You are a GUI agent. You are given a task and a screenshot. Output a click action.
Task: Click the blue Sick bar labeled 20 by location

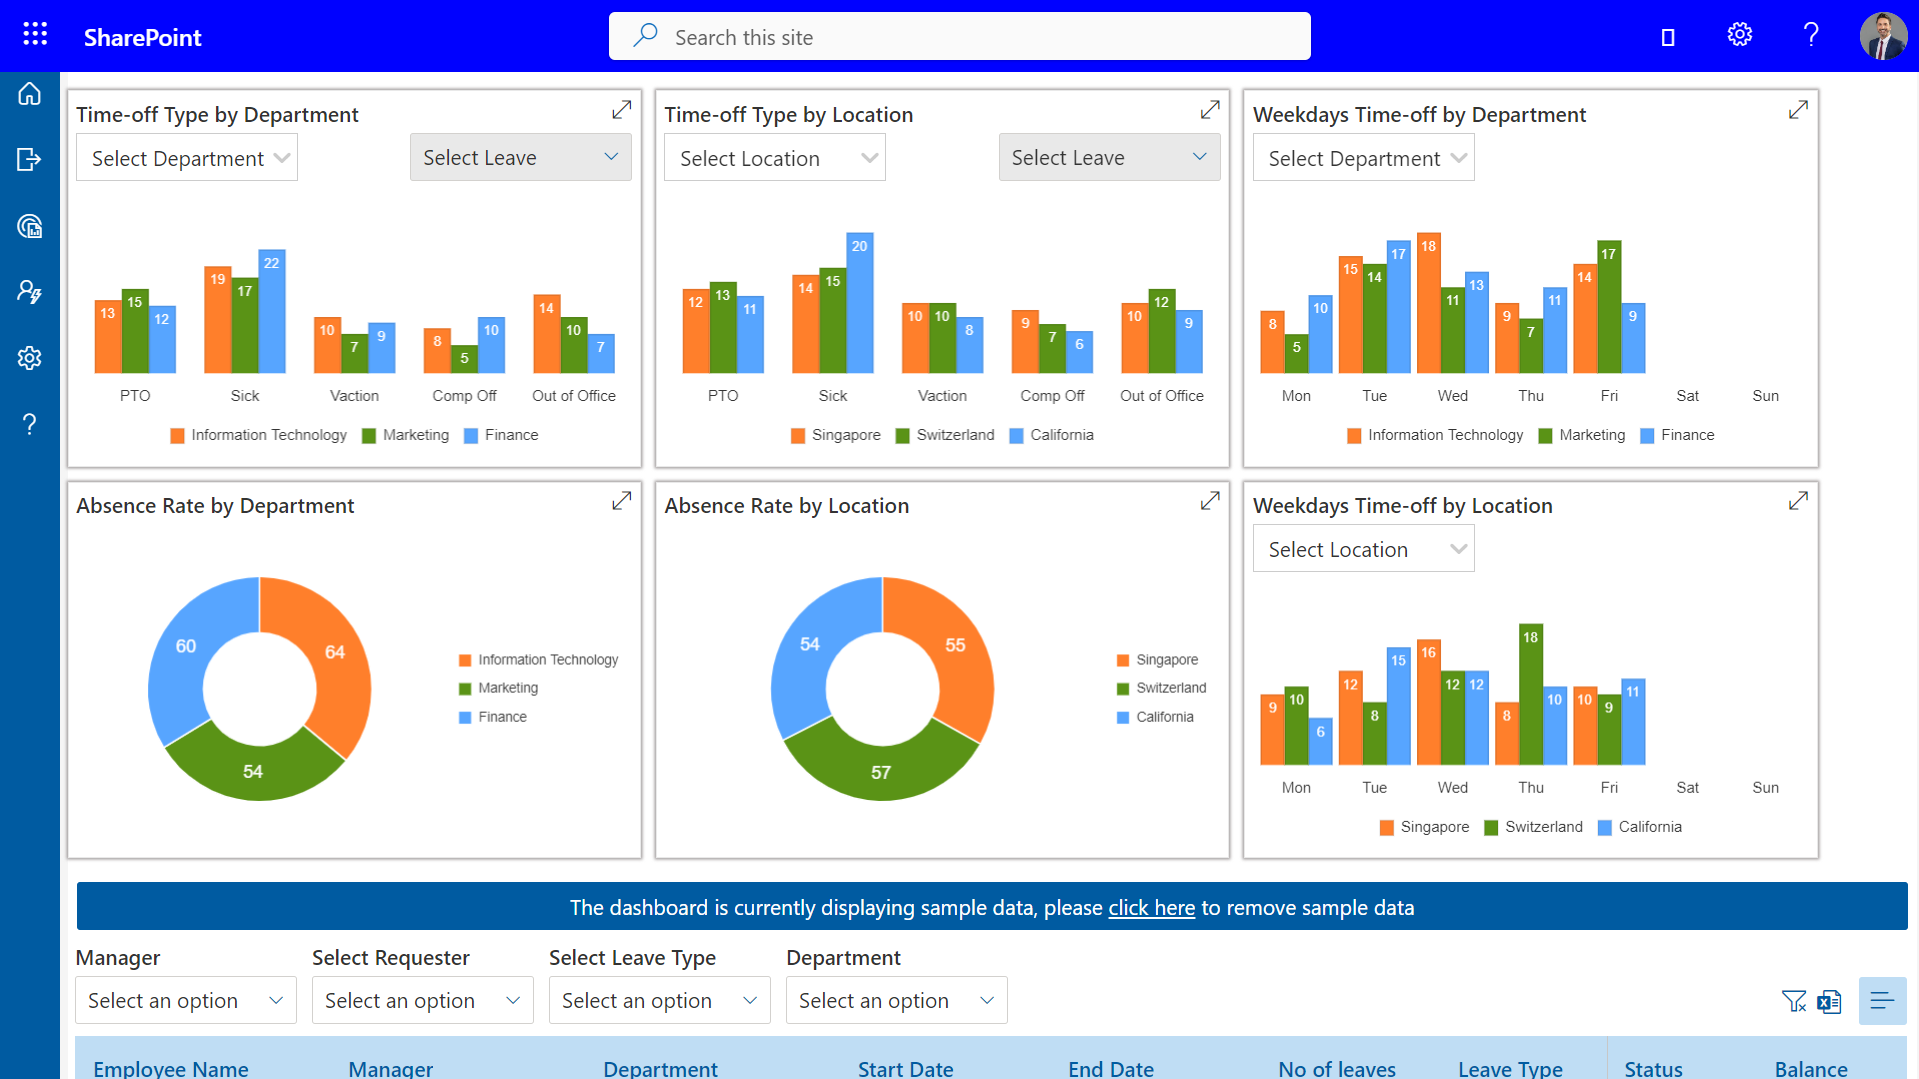point(860,302)
